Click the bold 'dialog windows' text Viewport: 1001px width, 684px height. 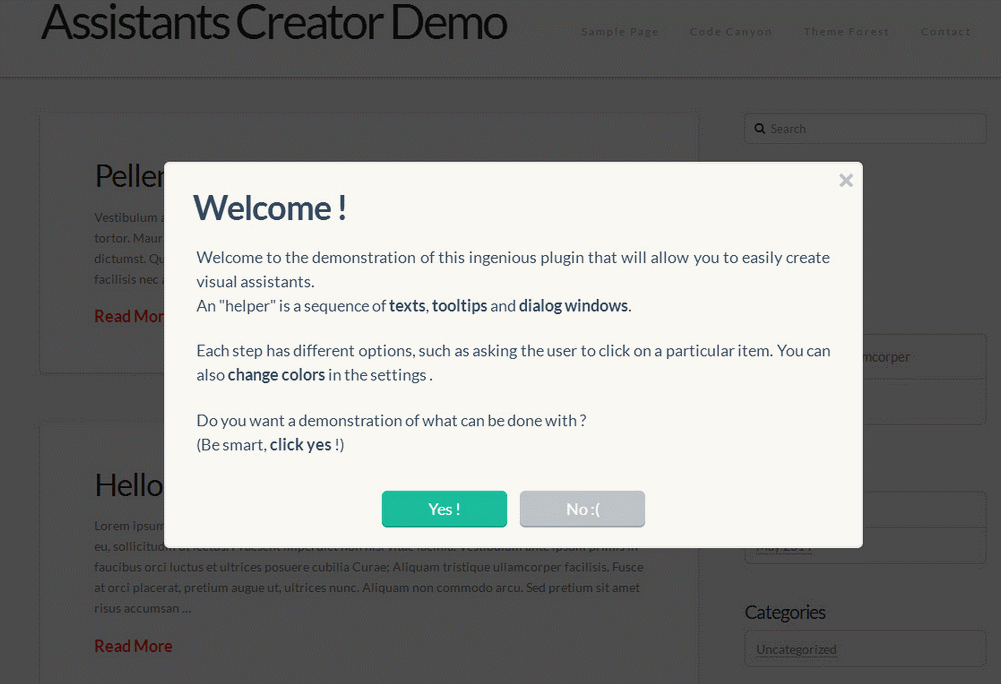573,306
